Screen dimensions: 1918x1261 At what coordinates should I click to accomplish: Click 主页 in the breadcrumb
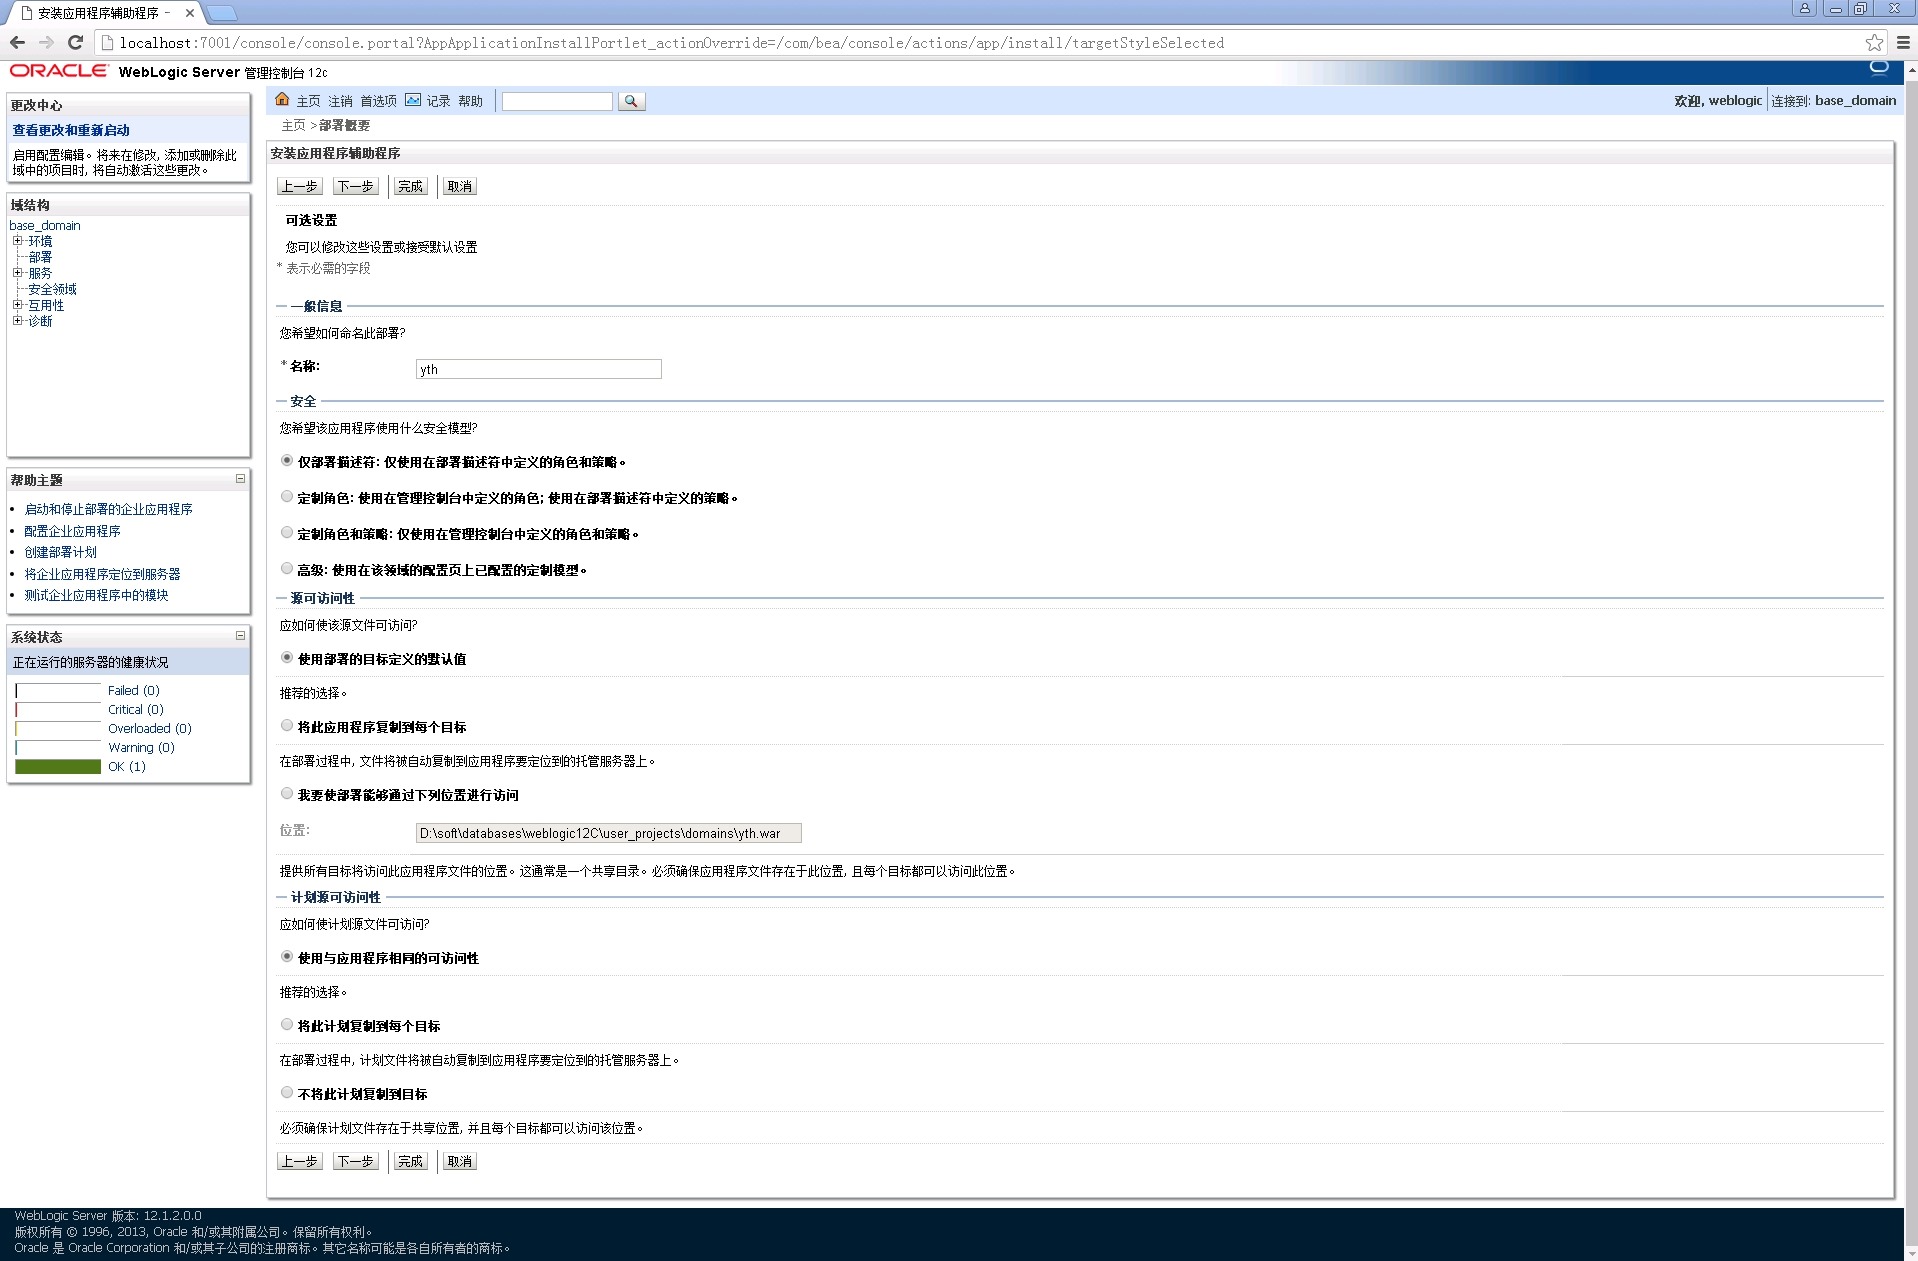[293, 125]
